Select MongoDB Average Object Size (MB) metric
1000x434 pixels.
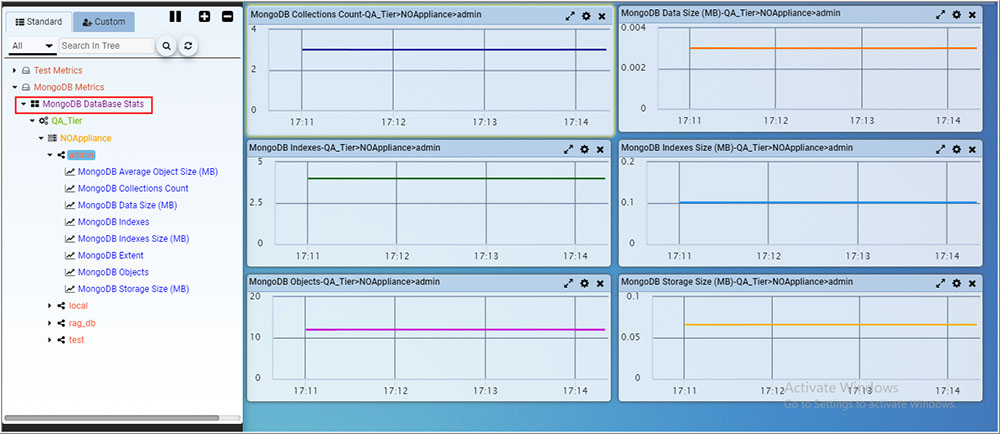tap(148, 171)
